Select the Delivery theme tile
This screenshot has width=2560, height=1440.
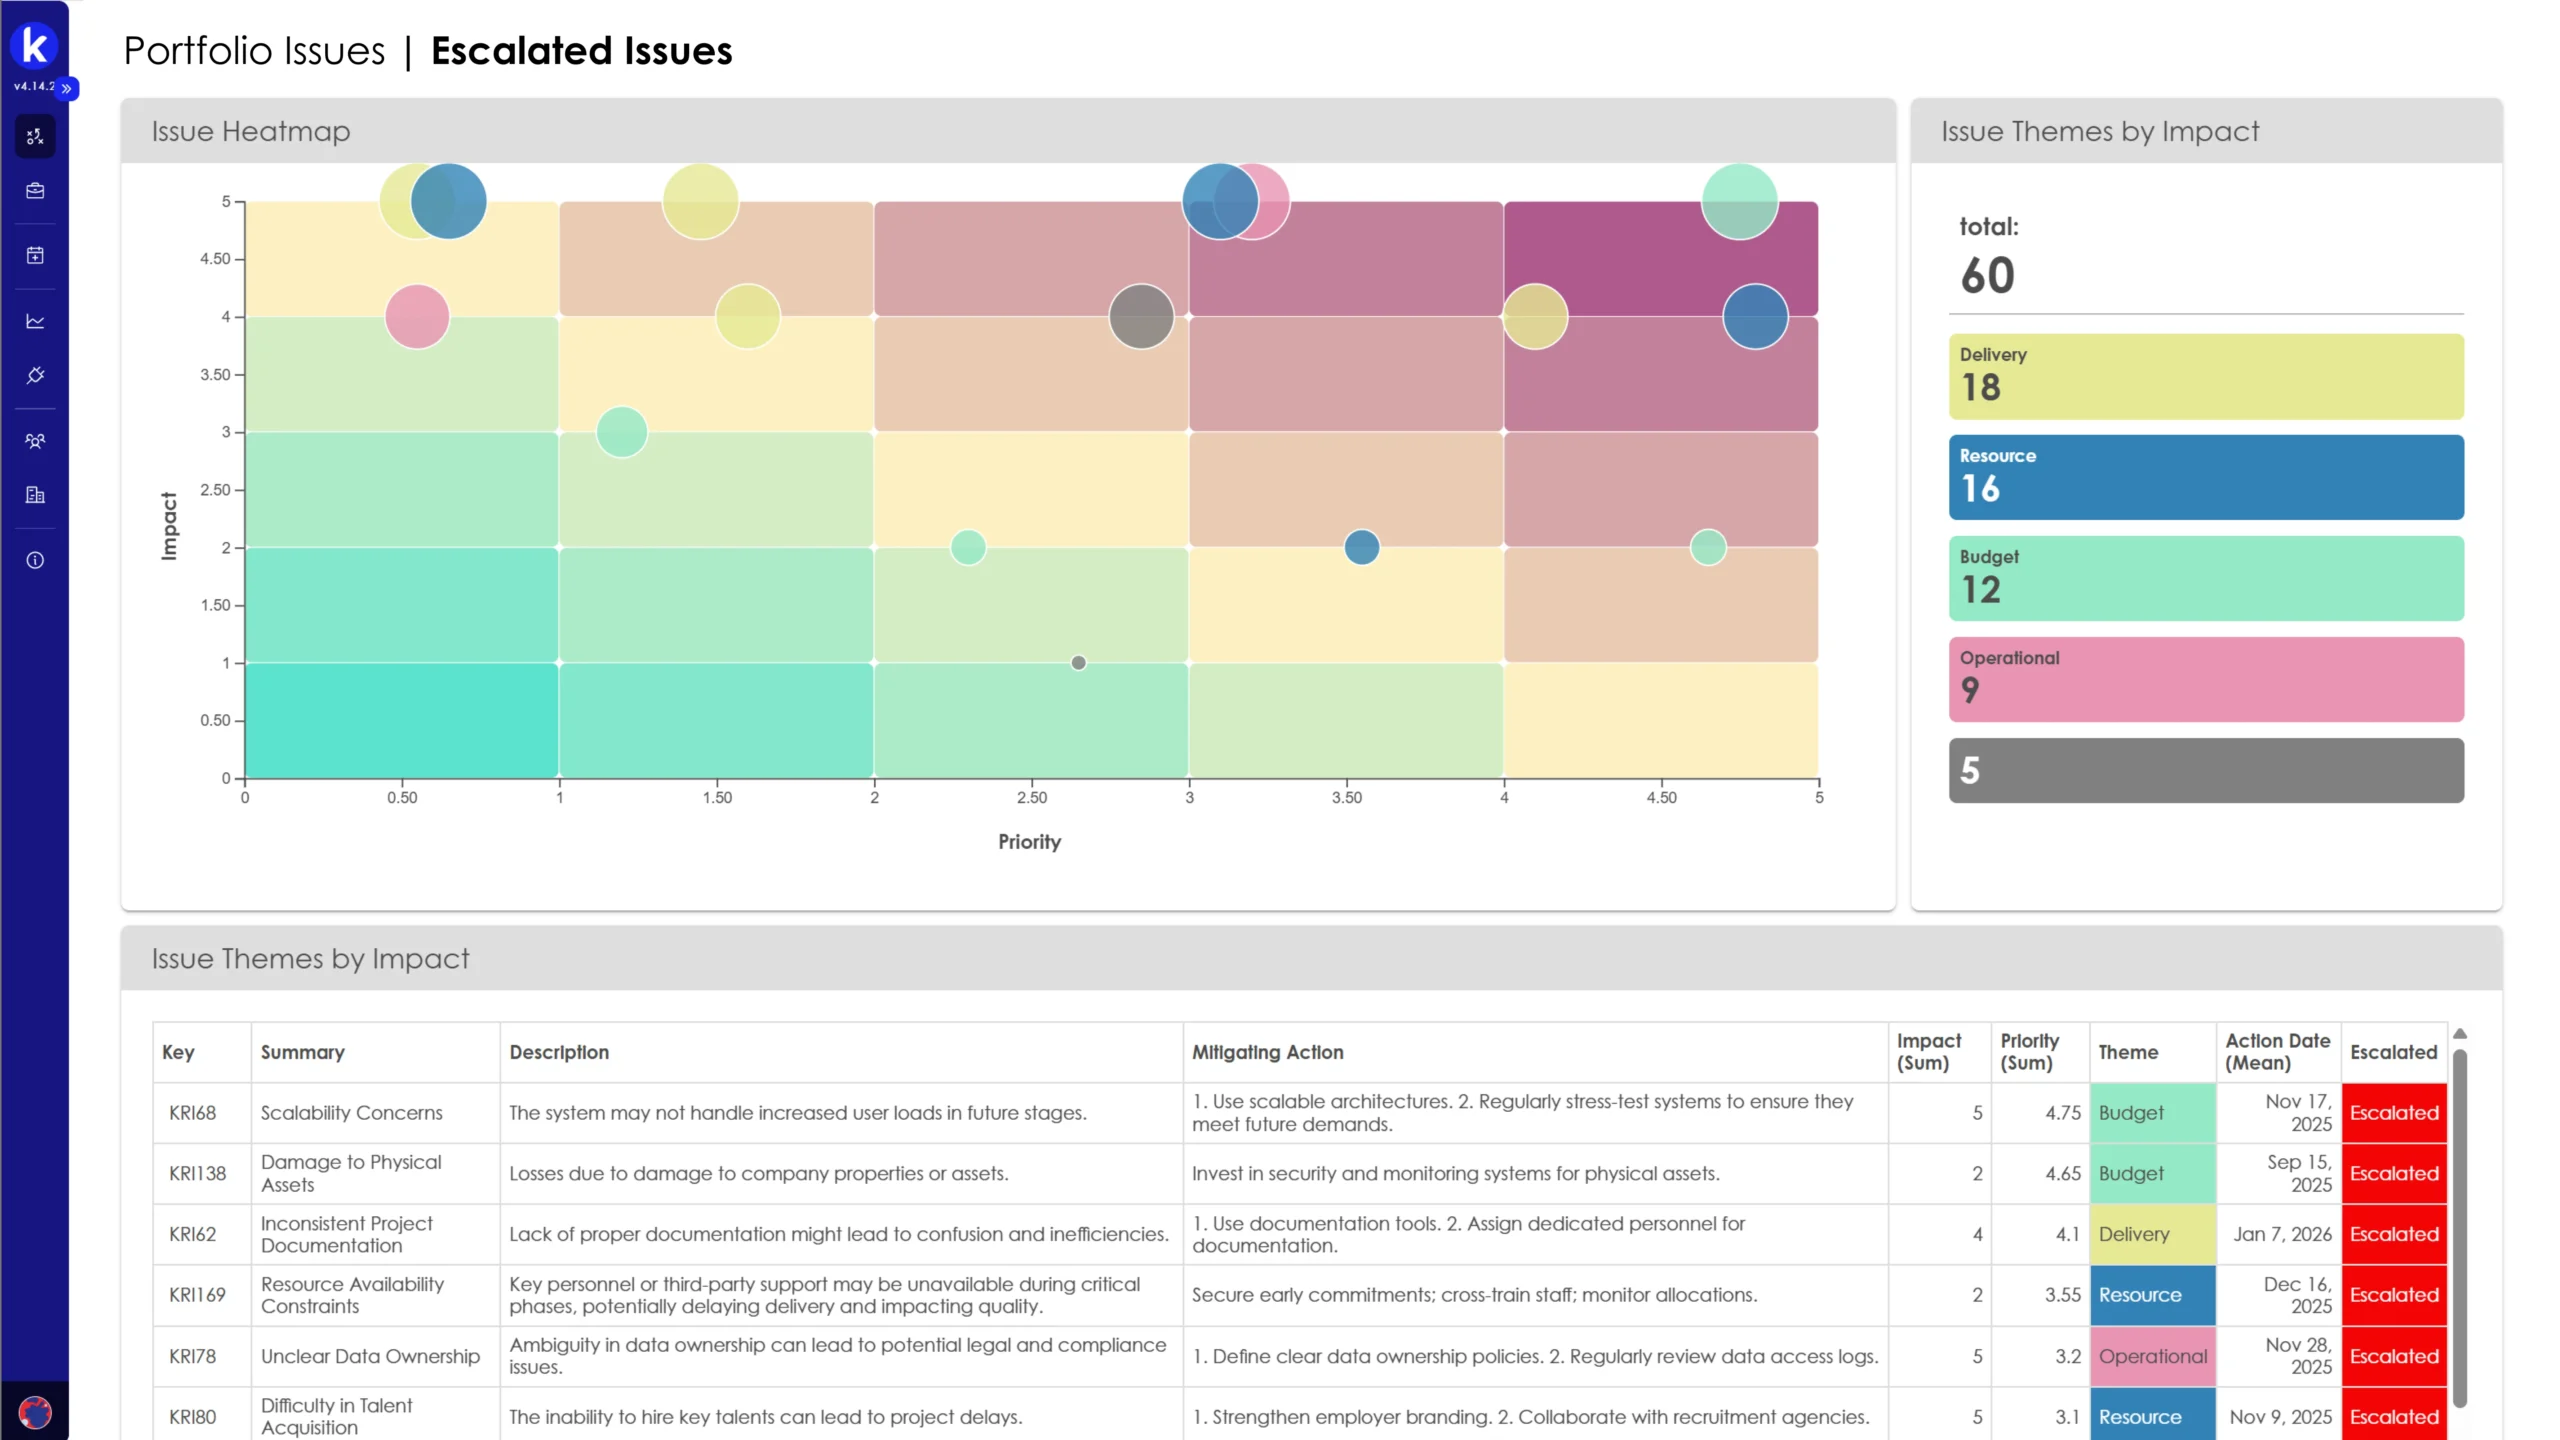coord(2205,376)
